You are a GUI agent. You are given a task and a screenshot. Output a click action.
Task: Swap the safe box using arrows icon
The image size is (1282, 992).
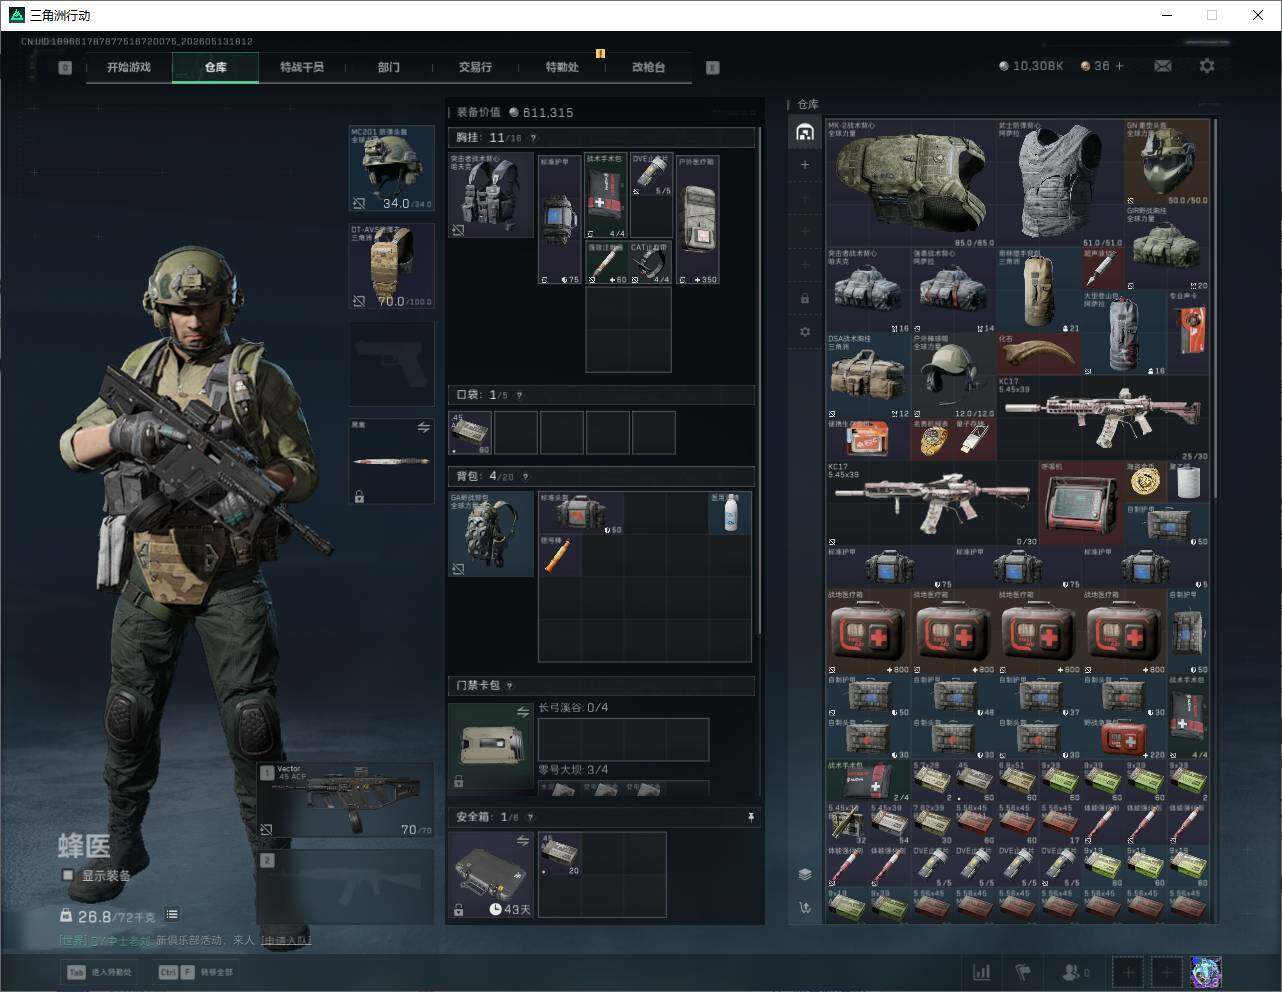coord(522,841)
